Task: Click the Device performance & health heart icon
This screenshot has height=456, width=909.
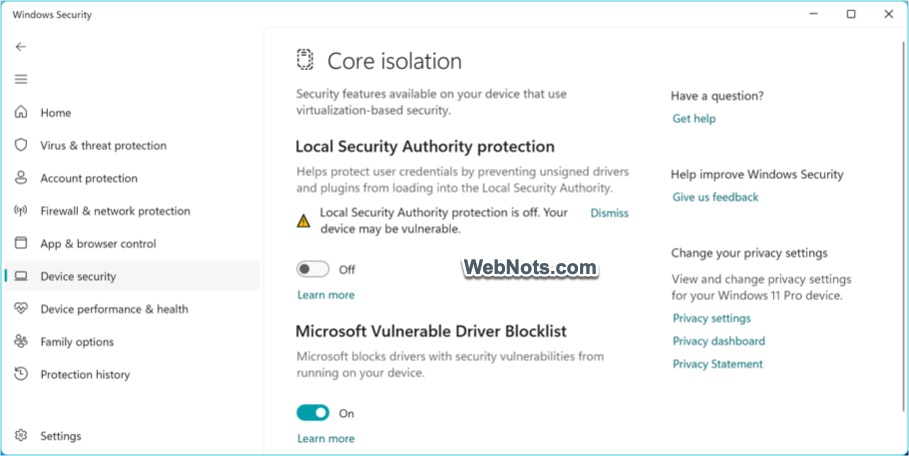Action: pyautogui.click(x=21, y=309)
